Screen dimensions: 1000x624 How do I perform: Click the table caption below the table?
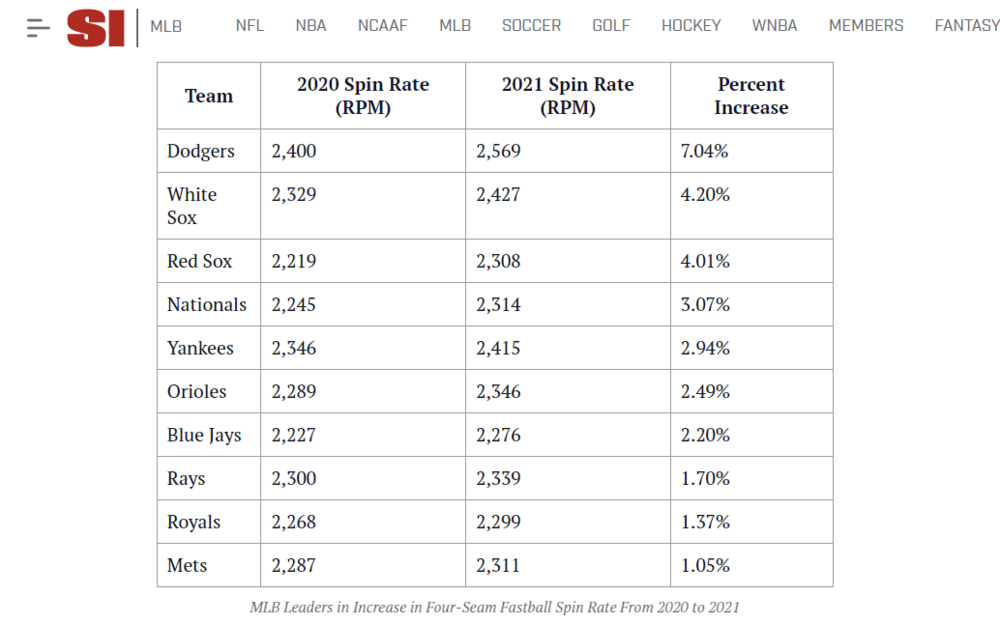[x=495, y=607]
